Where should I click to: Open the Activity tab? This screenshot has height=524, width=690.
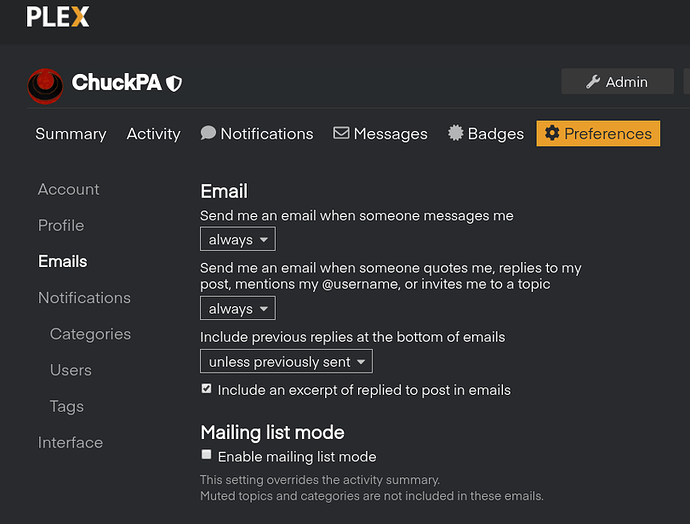click(x=153, y=133)
